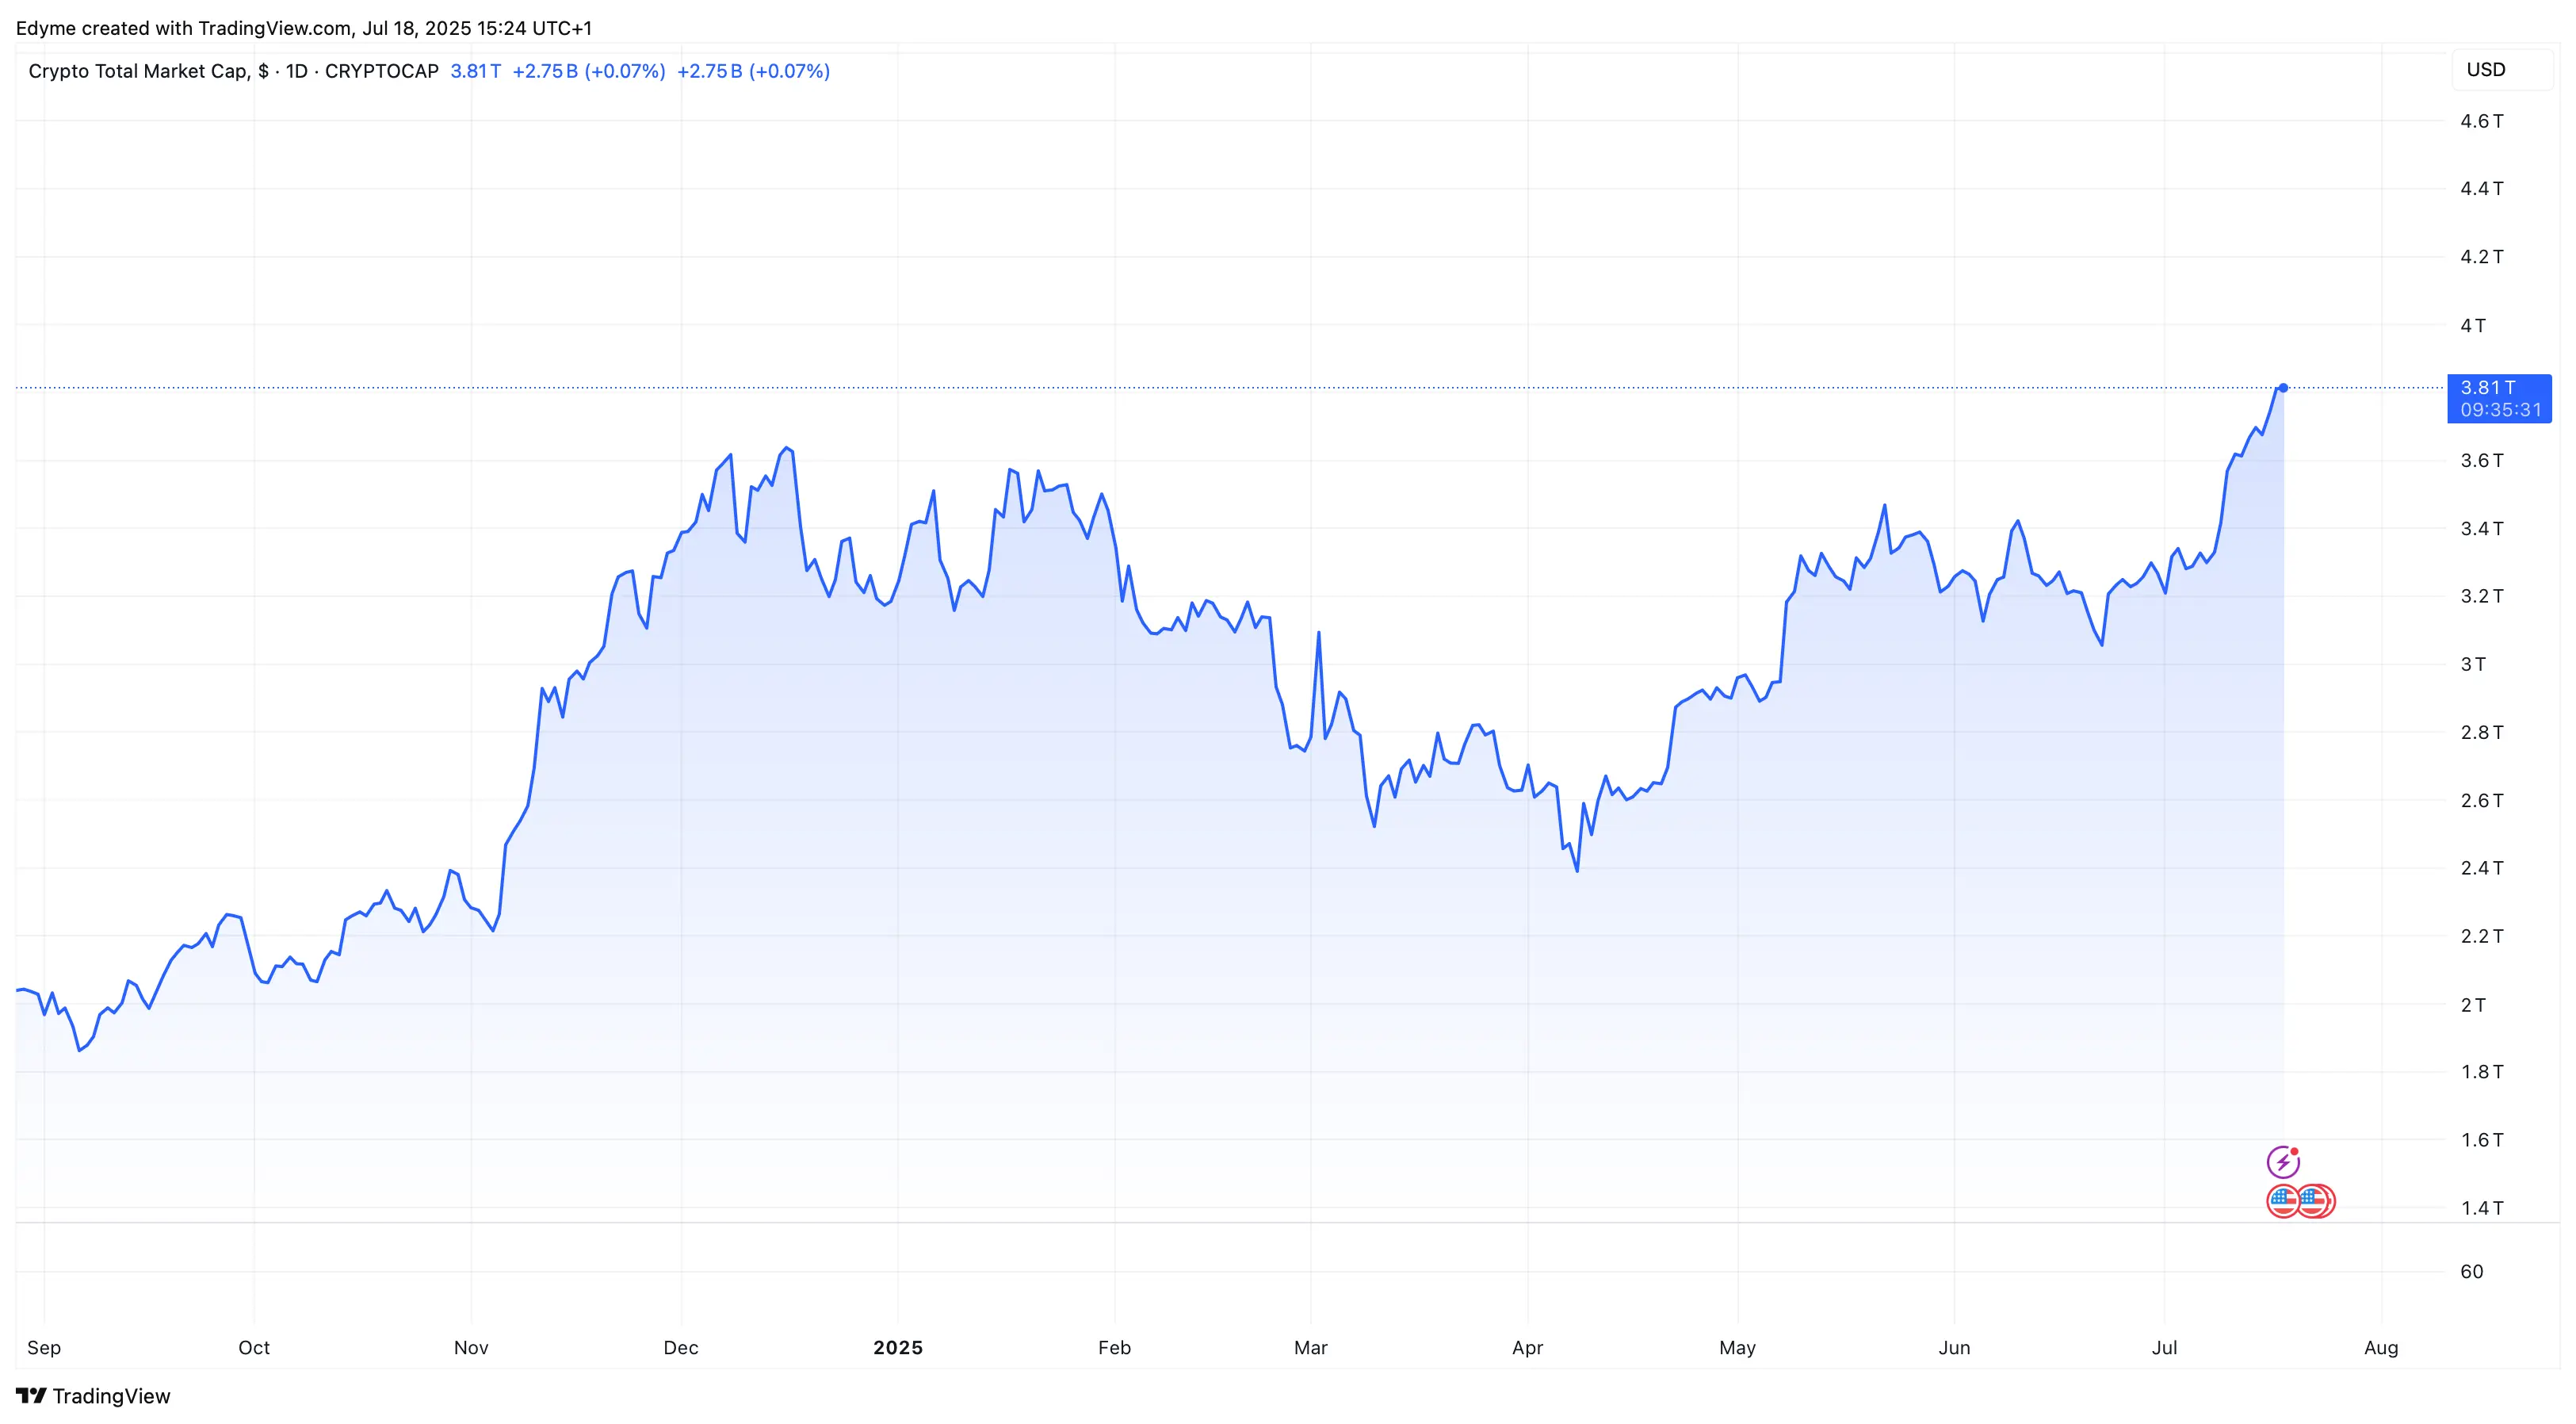Click the May label on the time axis
The height and width of the screenshot is (1424, 2576).
pyautogui.click(x=1738, y=1348)
